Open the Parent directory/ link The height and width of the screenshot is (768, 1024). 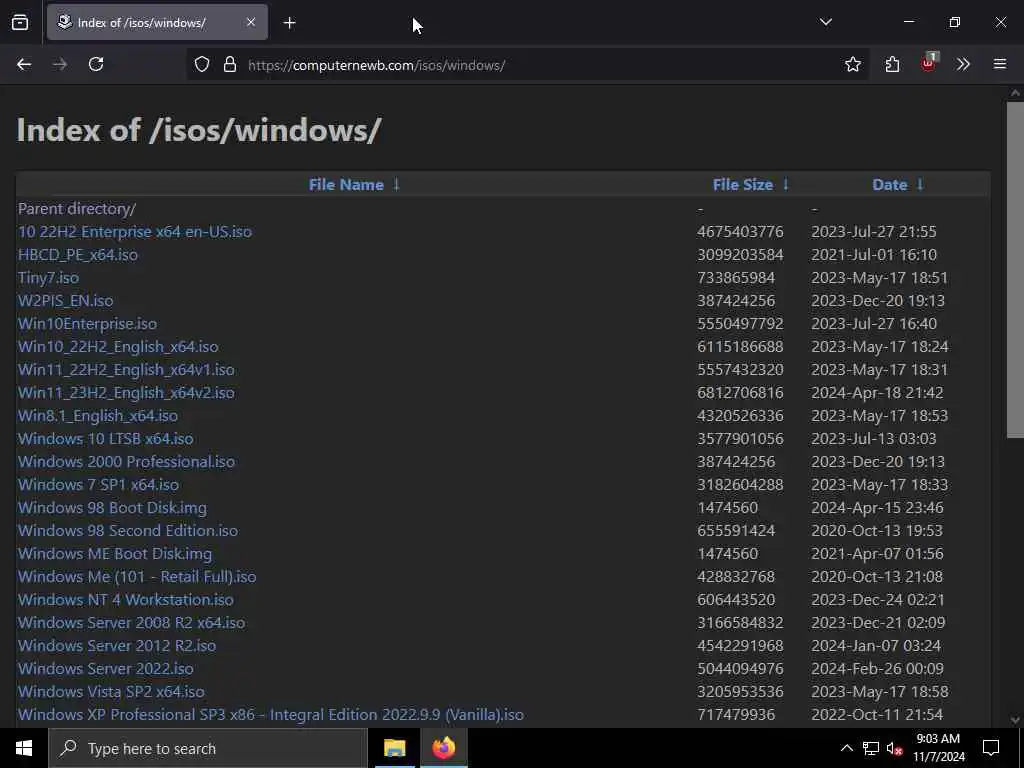tap(77, 208)
